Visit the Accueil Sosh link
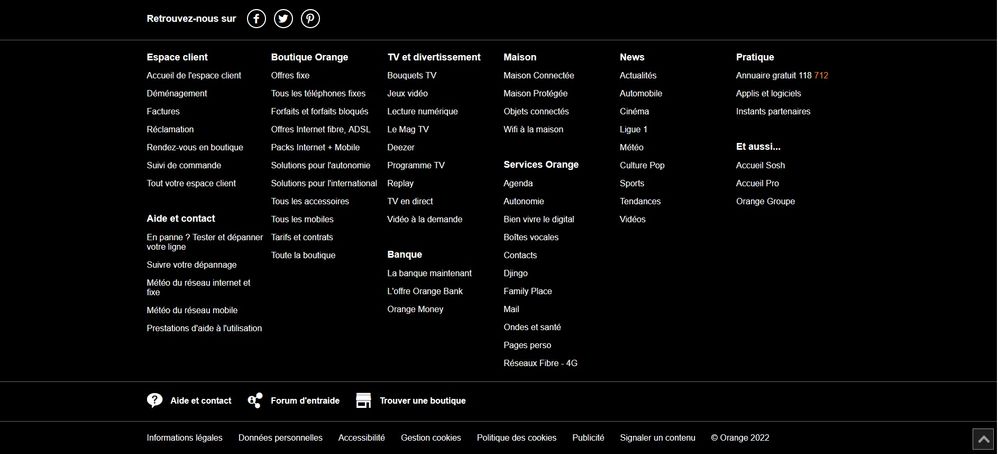998x454 pixels. (761, 165)
